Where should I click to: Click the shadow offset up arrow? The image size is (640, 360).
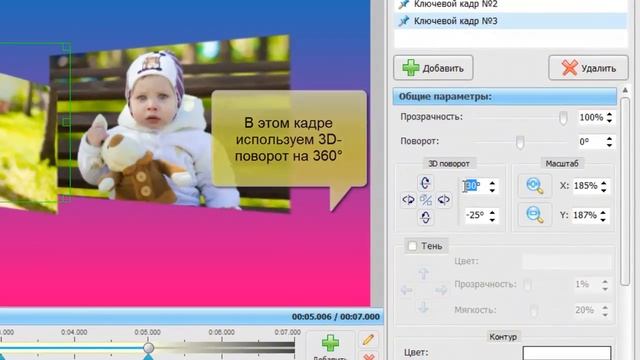(x=423, y=273)
